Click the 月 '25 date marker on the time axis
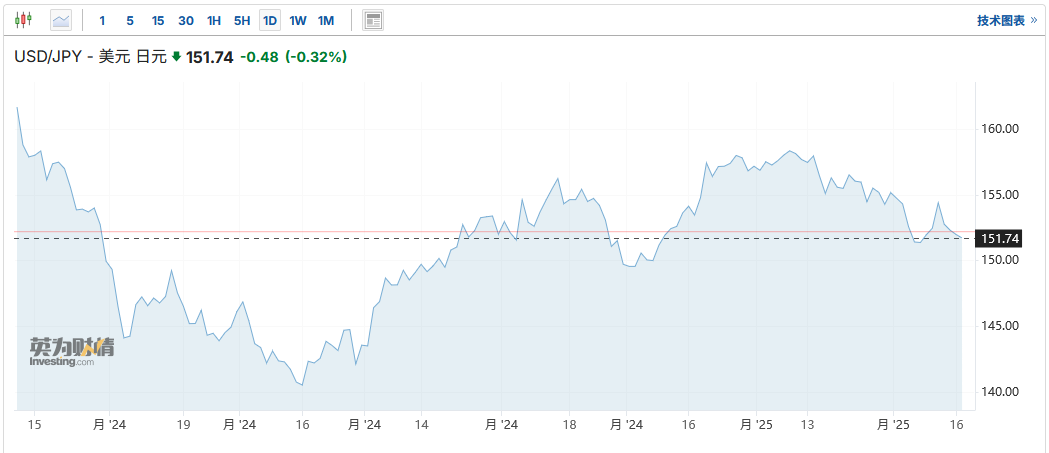The image size is (1049, 453). click(x=757, y=425)
